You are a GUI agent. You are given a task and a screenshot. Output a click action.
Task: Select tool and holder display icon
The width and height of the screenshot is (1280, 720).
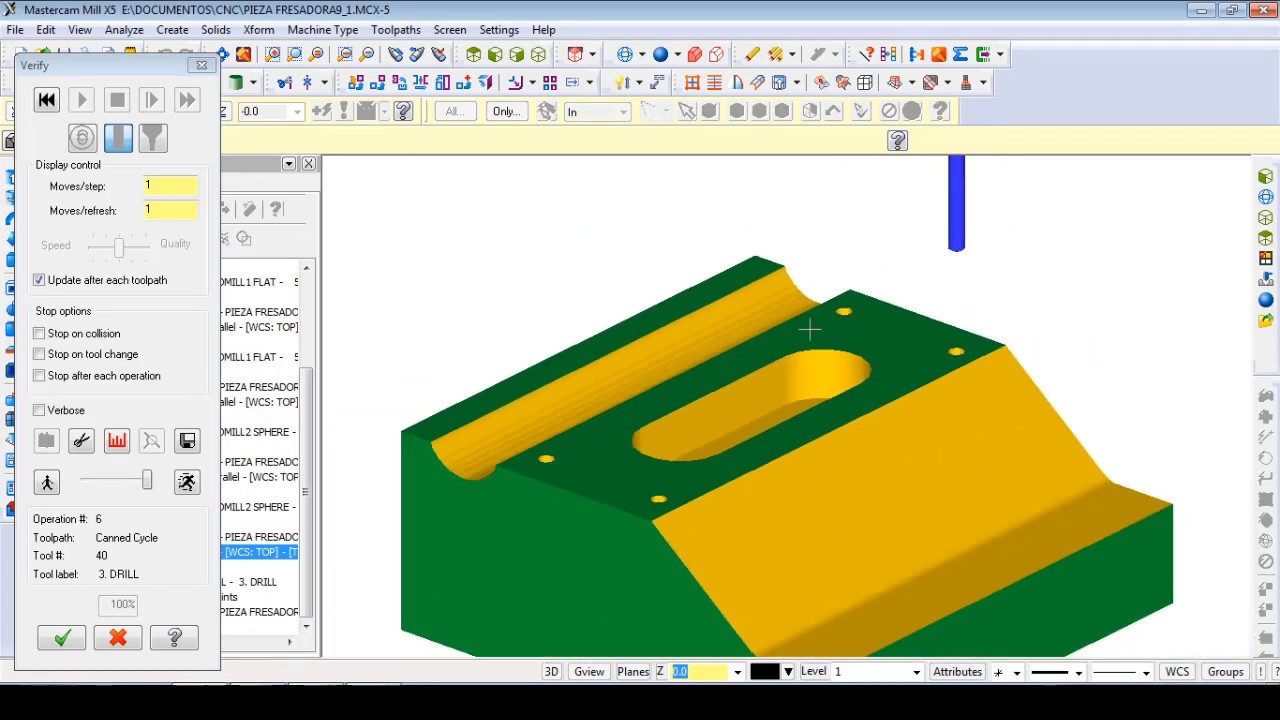[x=153, y=138]
